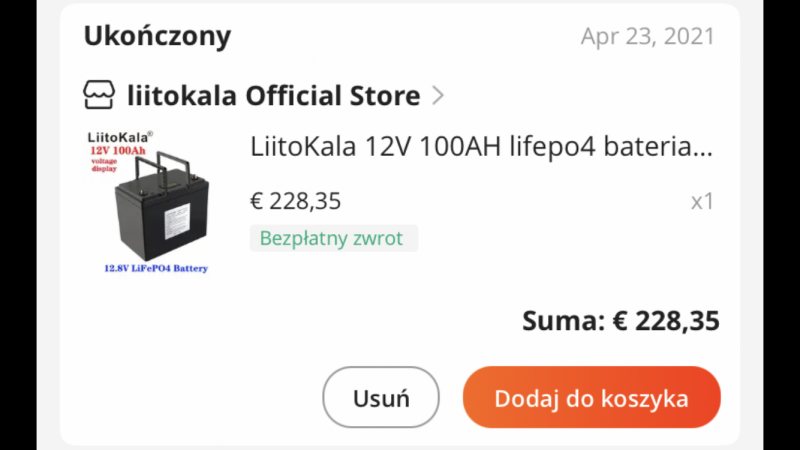This screenshot has width=800, height=450.
Task: Click the truncated ellipsis of the product title
Action: pos(703,149)
